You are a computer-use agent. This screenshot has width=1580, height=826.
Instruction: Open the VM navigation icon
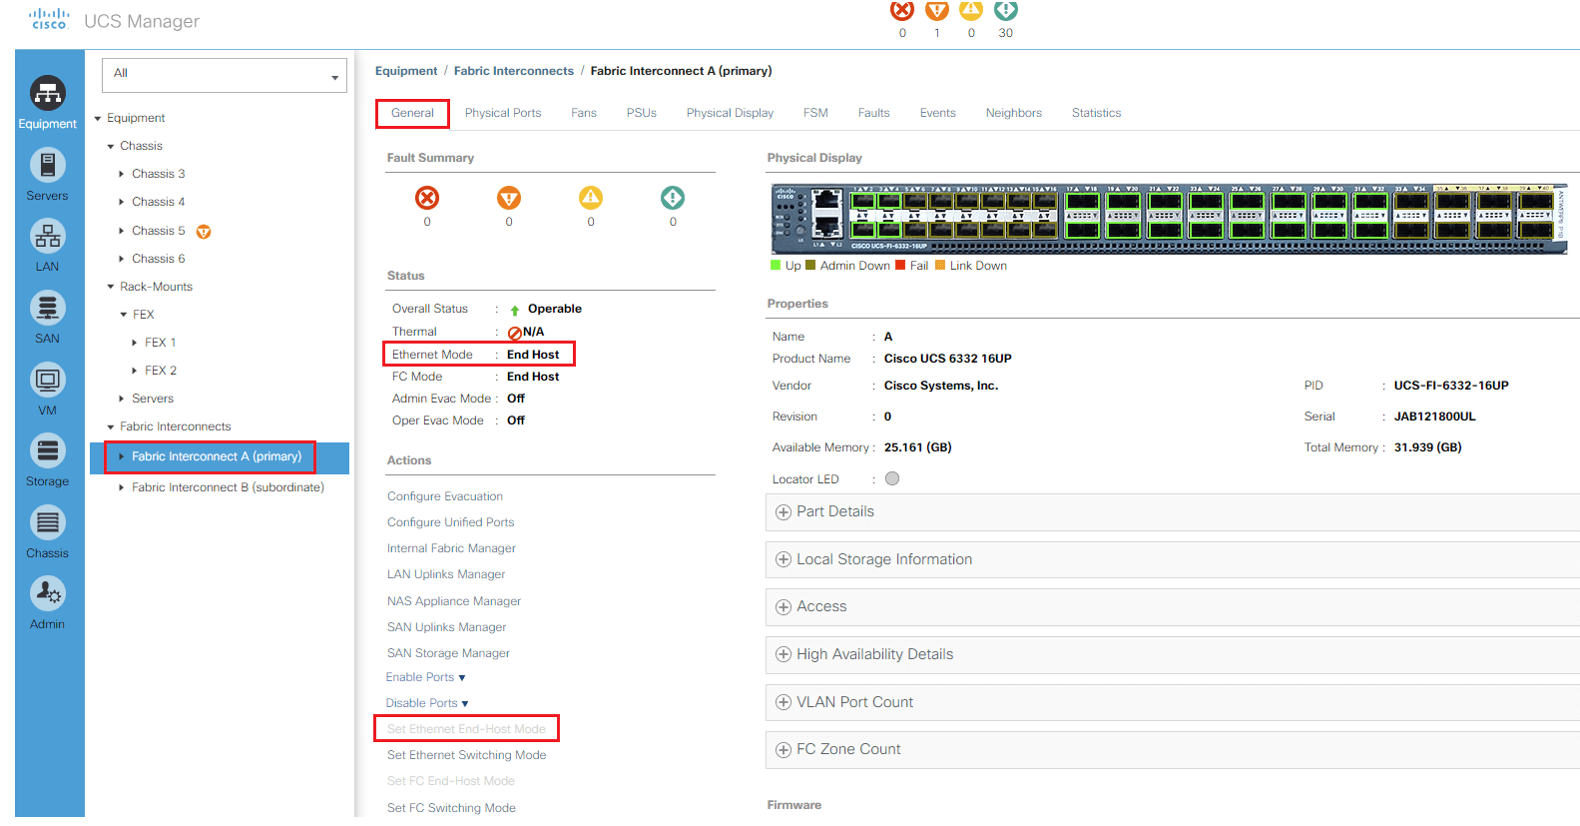pos(47,380)
